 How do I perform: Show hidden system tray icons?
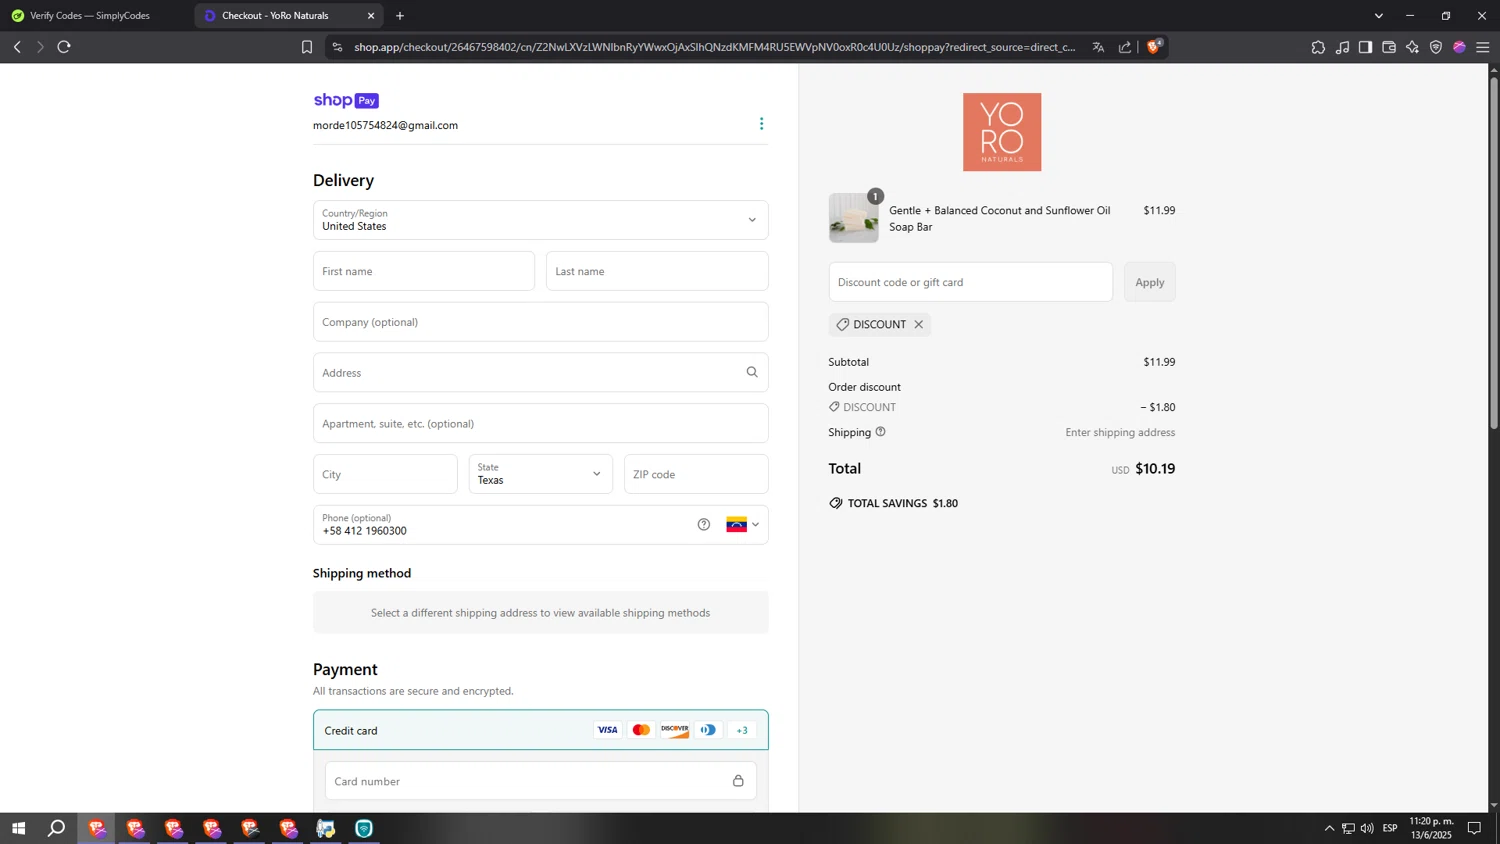click(1329, 828)
